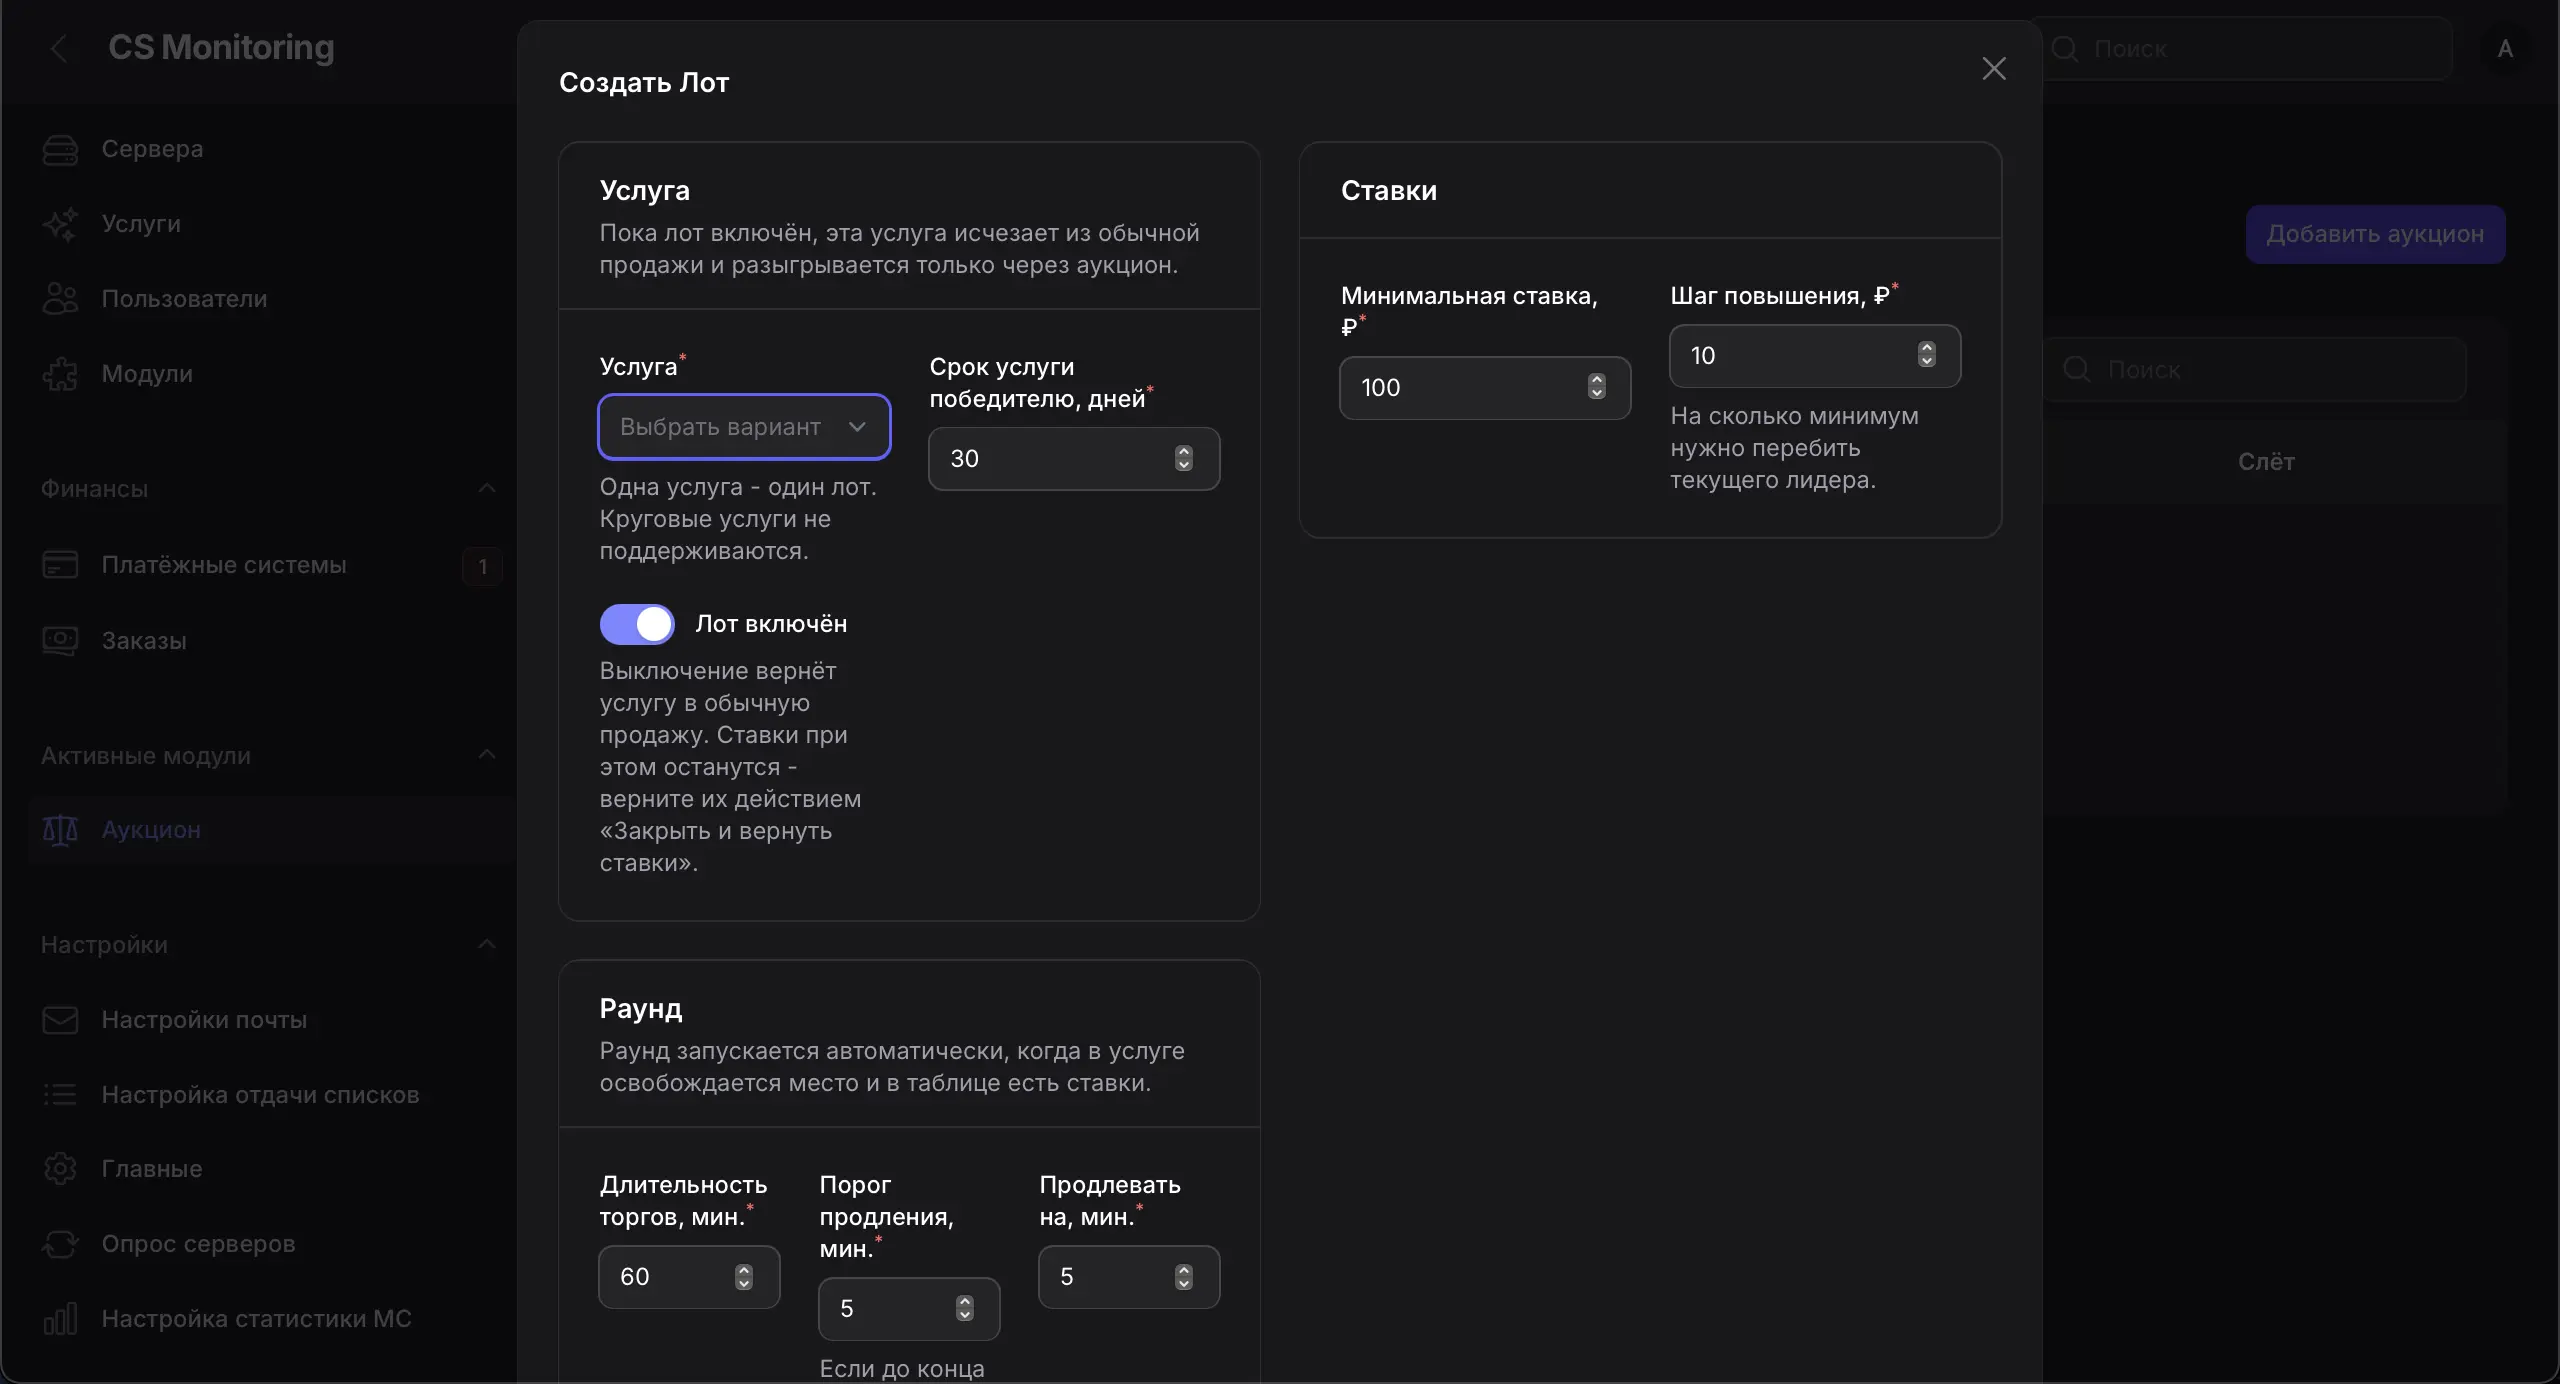Click the Платёжные системы card icon
Image resolution: width=2560 pixels, height=1384 pixels.
point(60,565)
